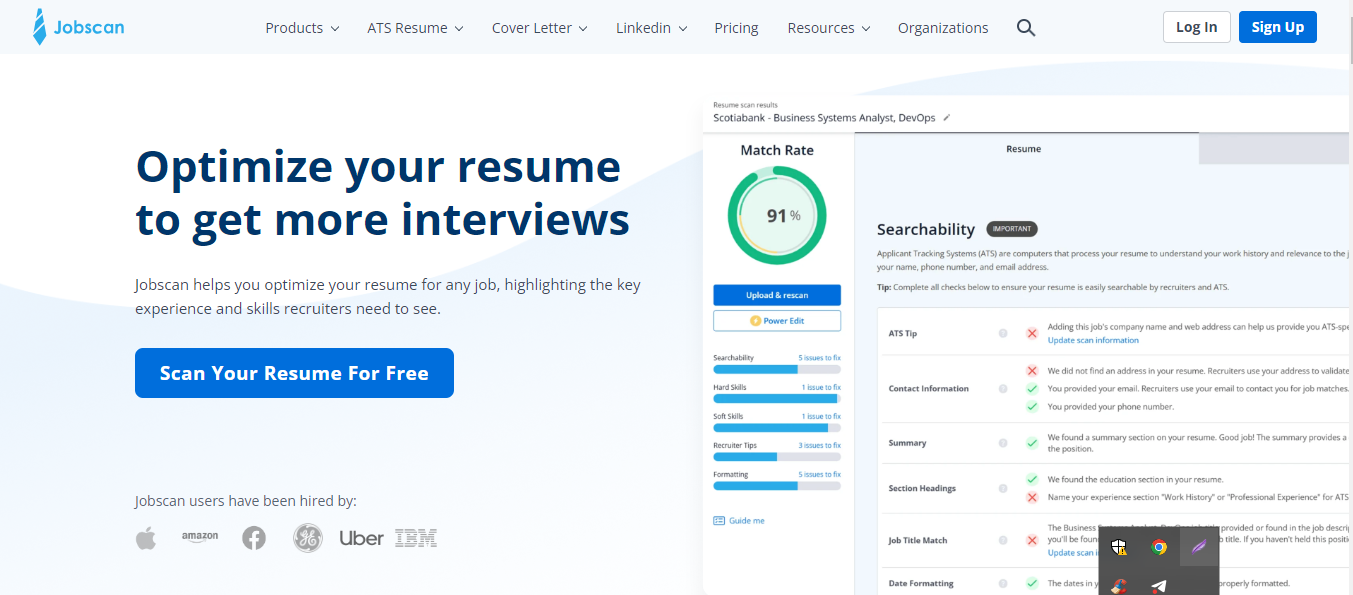Open the search magnifier icon
Screen dimensions: 1353x595
pos(1025,28)
